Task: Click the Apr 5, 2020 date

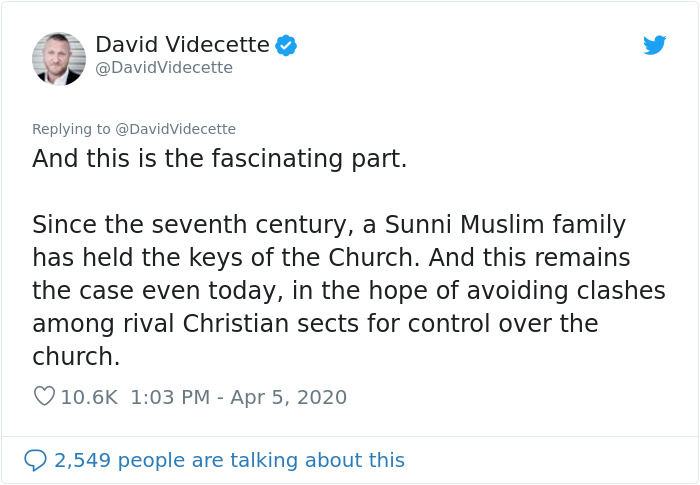Action: click(x=290, y=397)
